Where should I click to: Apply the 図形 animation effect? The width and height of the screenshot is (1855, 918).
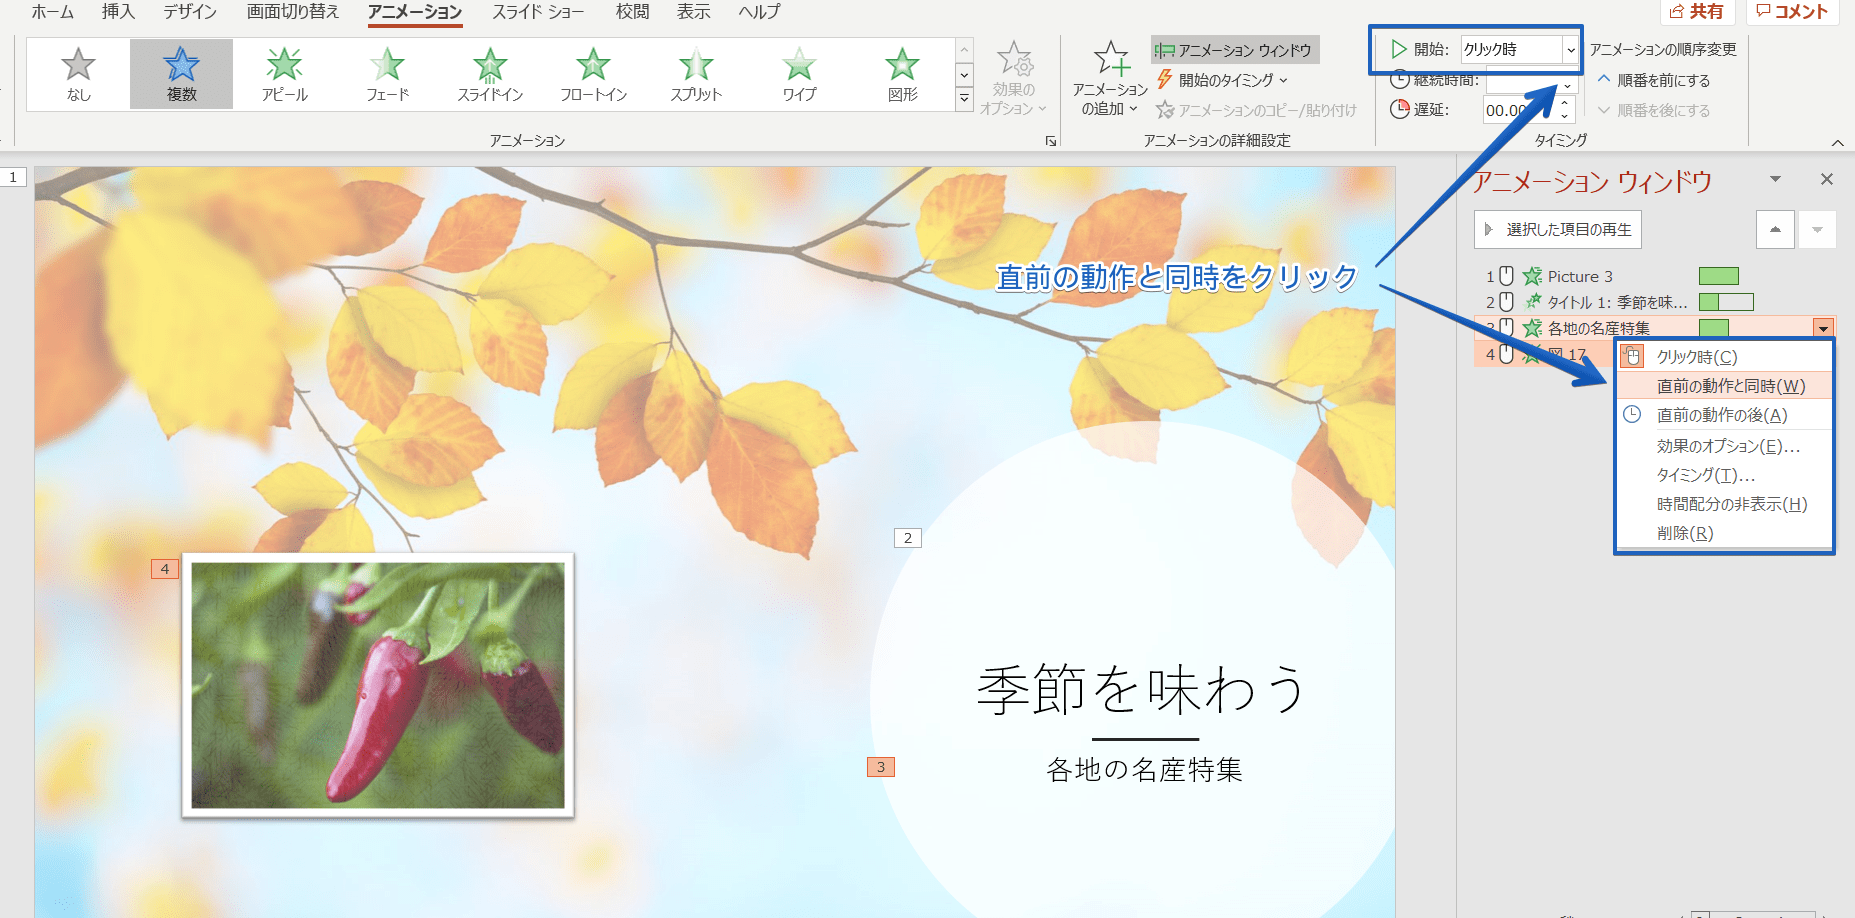pos(902,74)
